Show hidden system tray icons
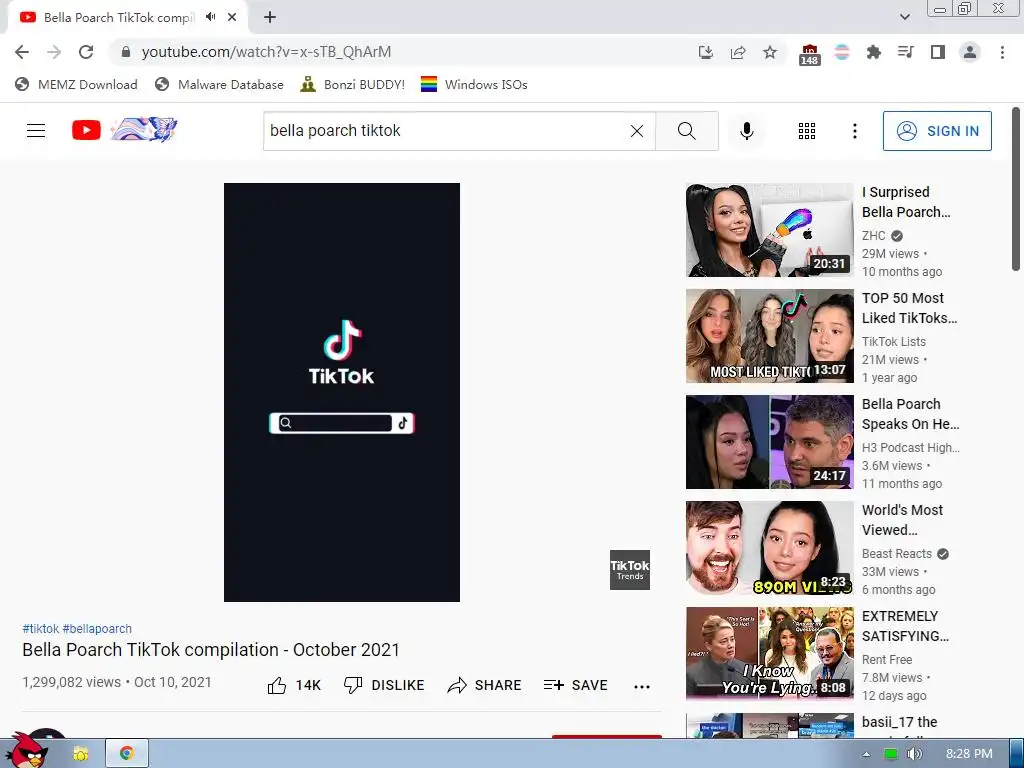The height and width of the screenshot is (768, 1024). click(867, 754)
